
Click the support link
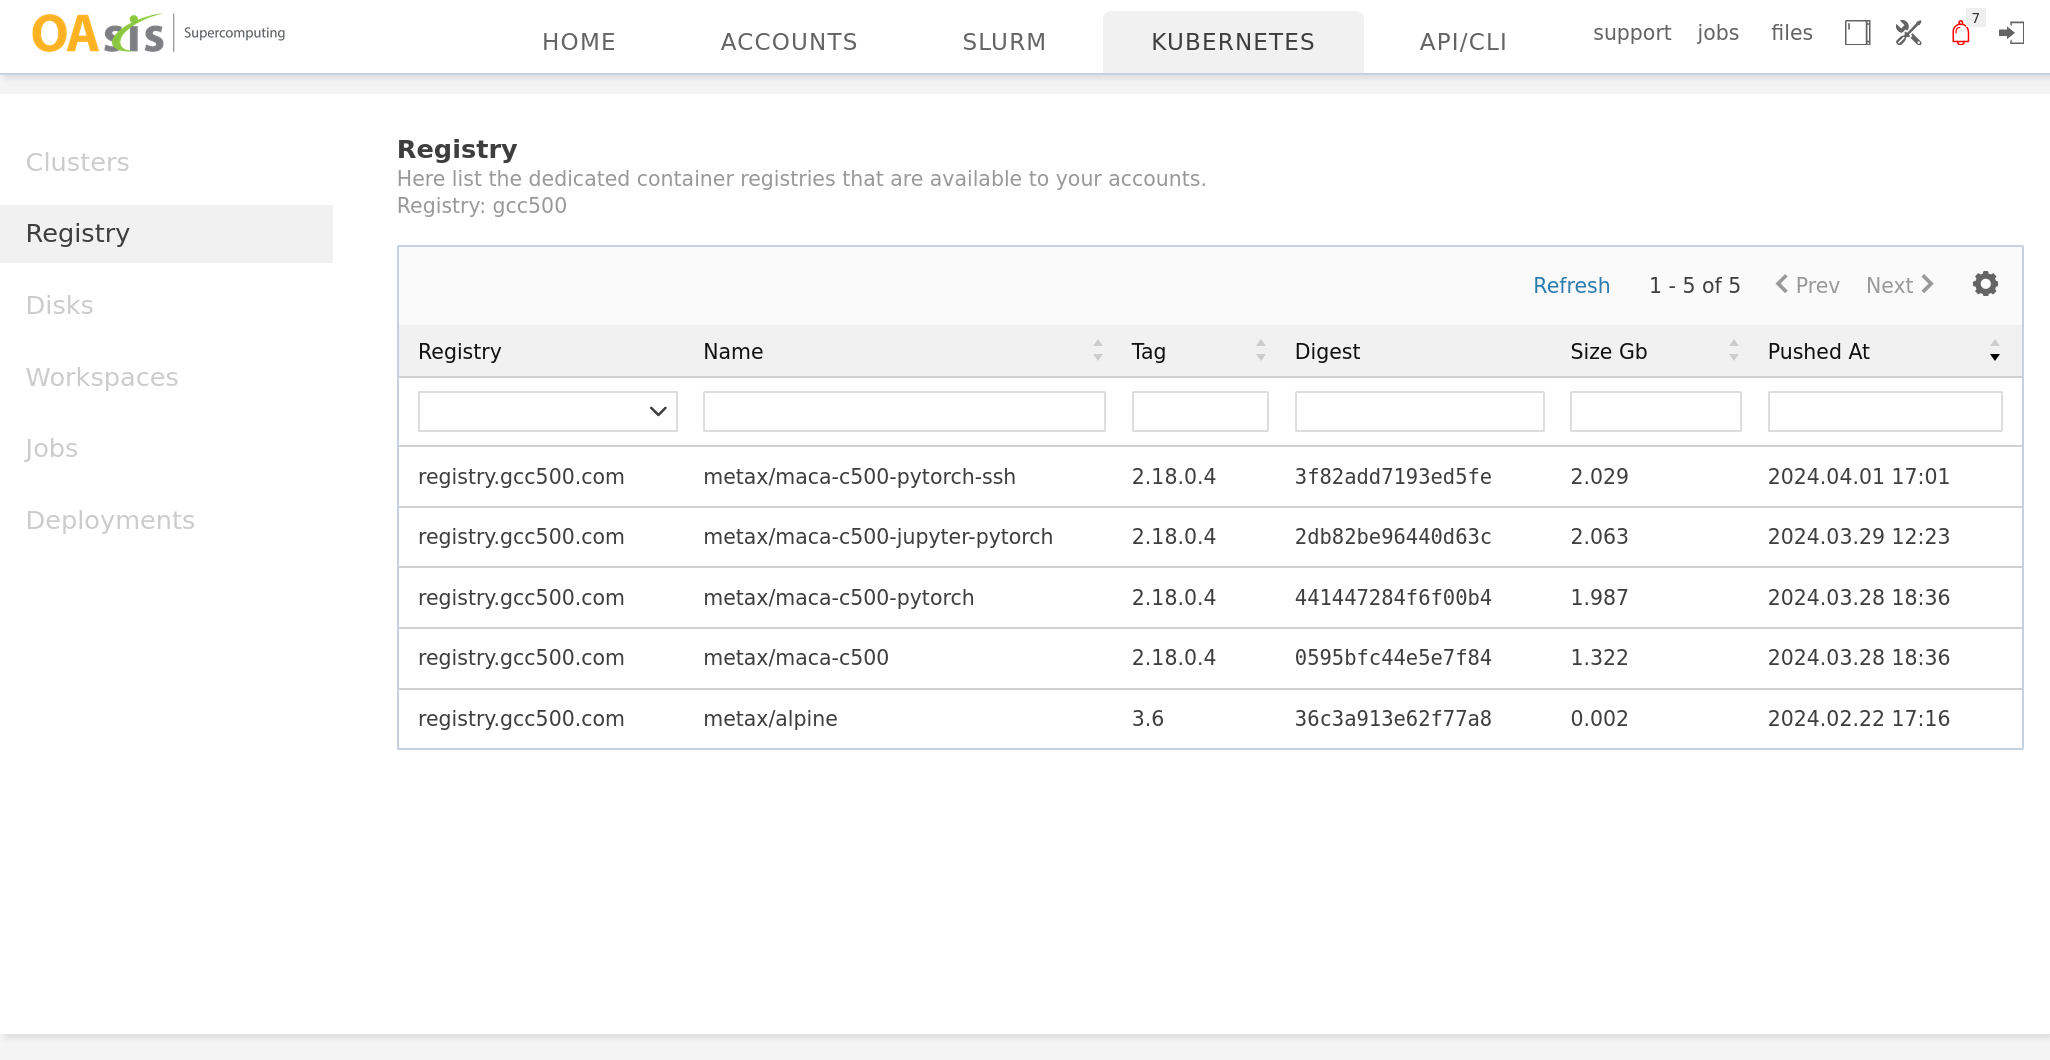point(1632,33)
